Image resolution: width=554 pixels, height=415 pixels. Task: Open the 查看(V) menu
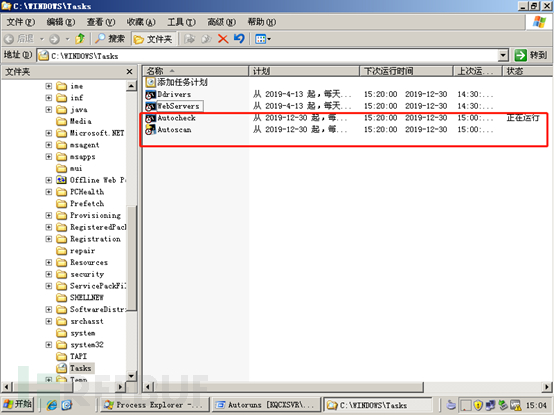click(x=101, y=22)
